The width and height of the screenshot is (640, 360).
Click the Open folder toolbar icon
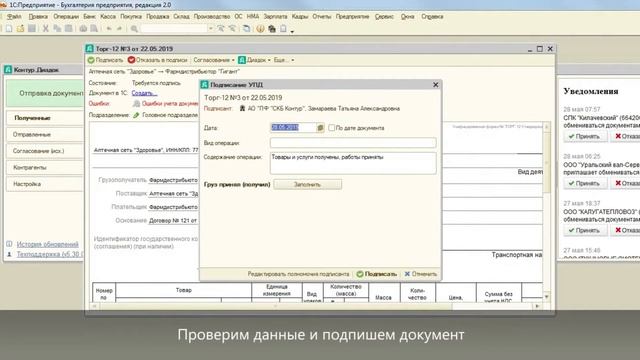pos(20,29)
